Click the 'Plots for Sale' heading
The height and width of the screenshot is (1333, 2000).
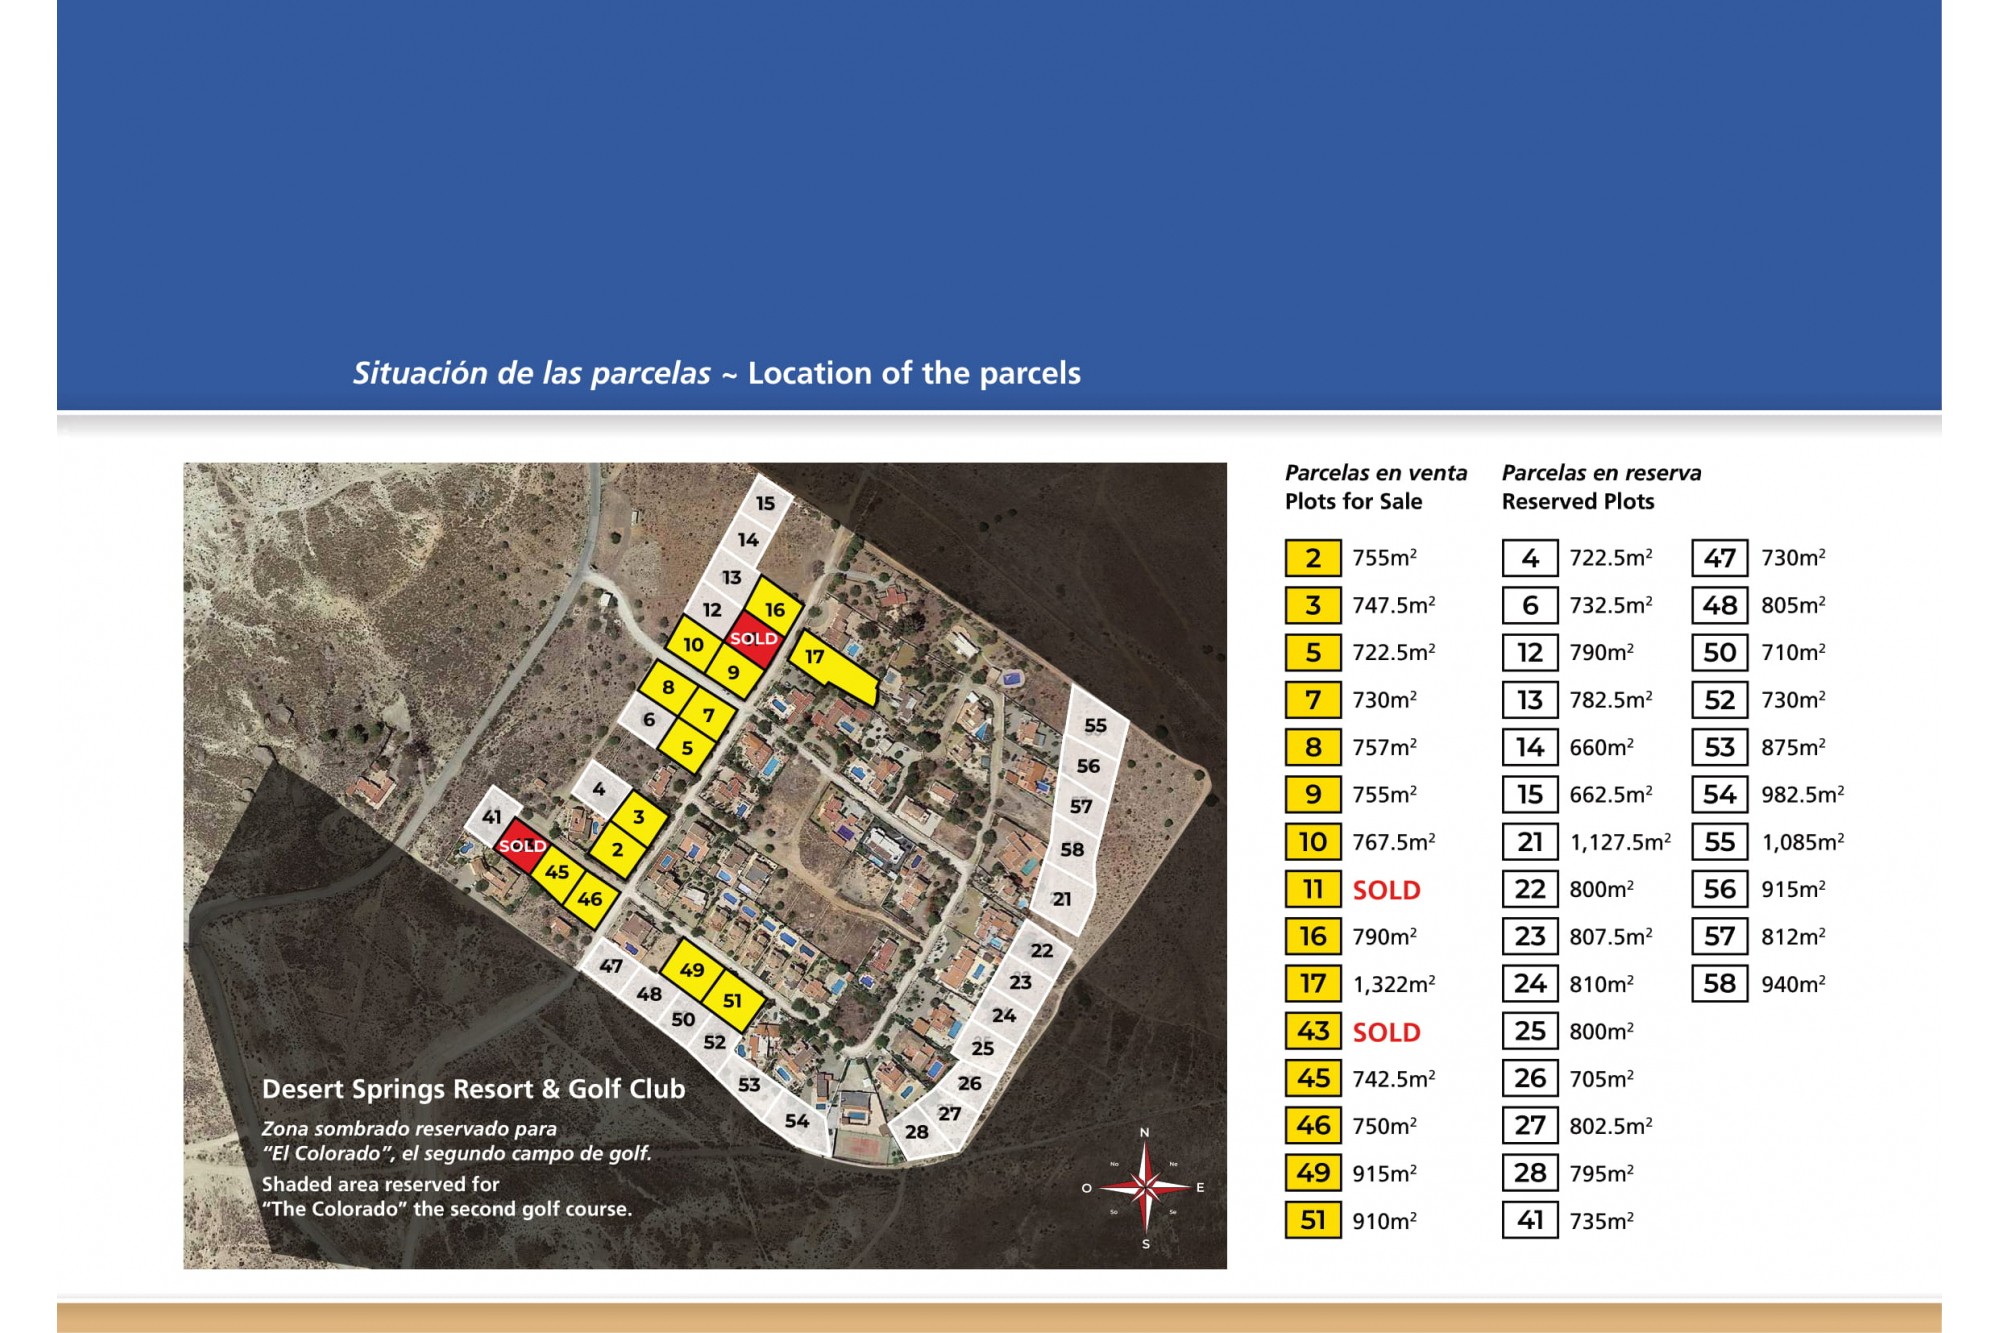[x=1354, y=501]
